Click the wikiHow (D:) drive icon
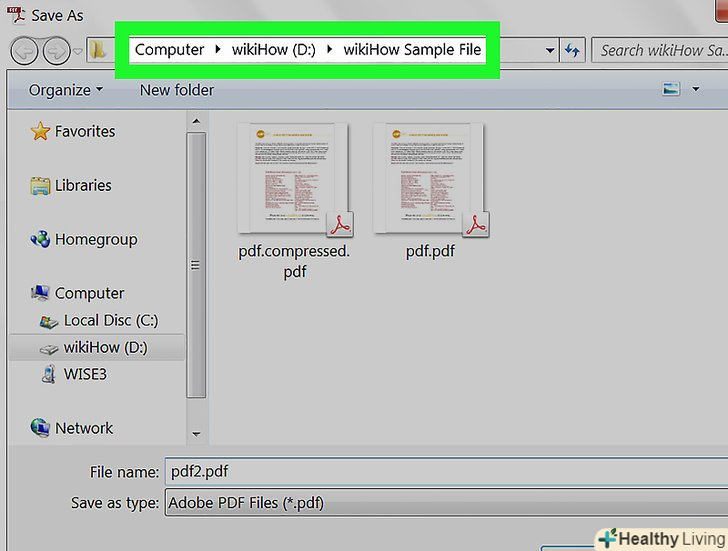 tap(49, 349)
